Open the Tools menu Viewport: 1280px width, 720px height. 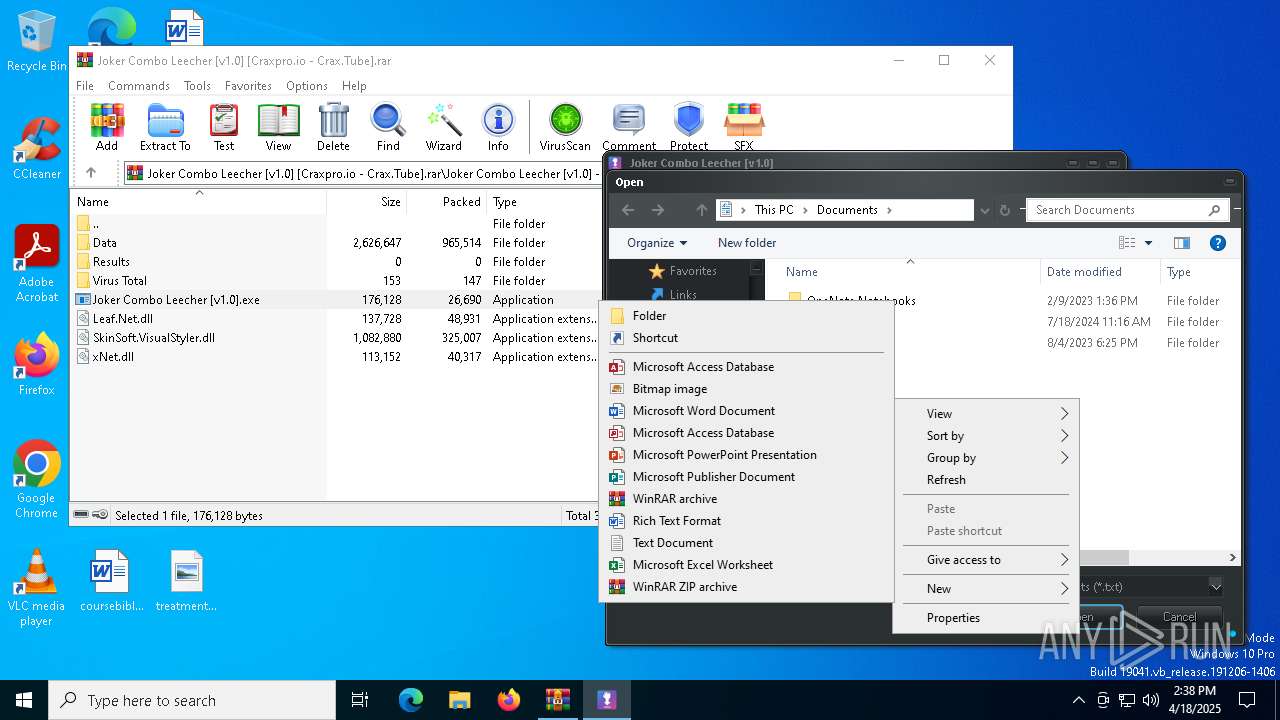[197, 86]
